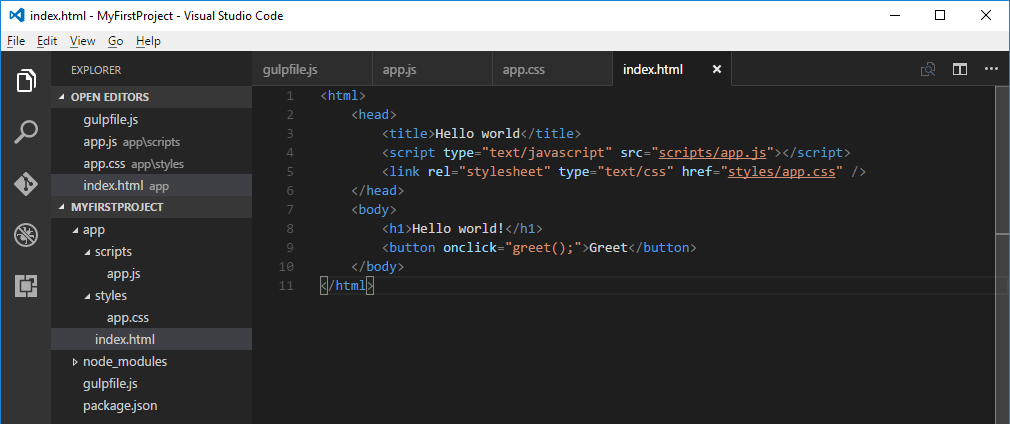Click the Visual Studio Code logo in title bar

(17, 15)
